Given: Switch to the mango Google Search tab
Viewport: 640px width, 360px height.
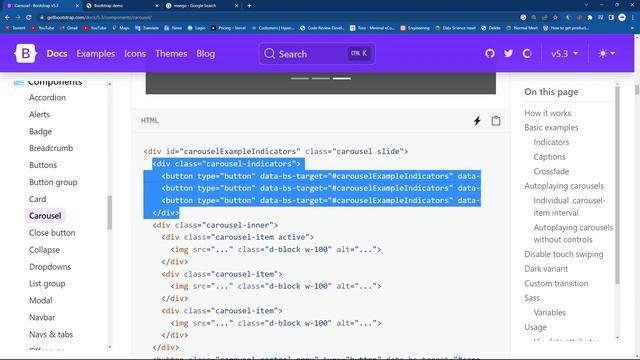Looking at the screenshot, I should (x=201, y=6).
